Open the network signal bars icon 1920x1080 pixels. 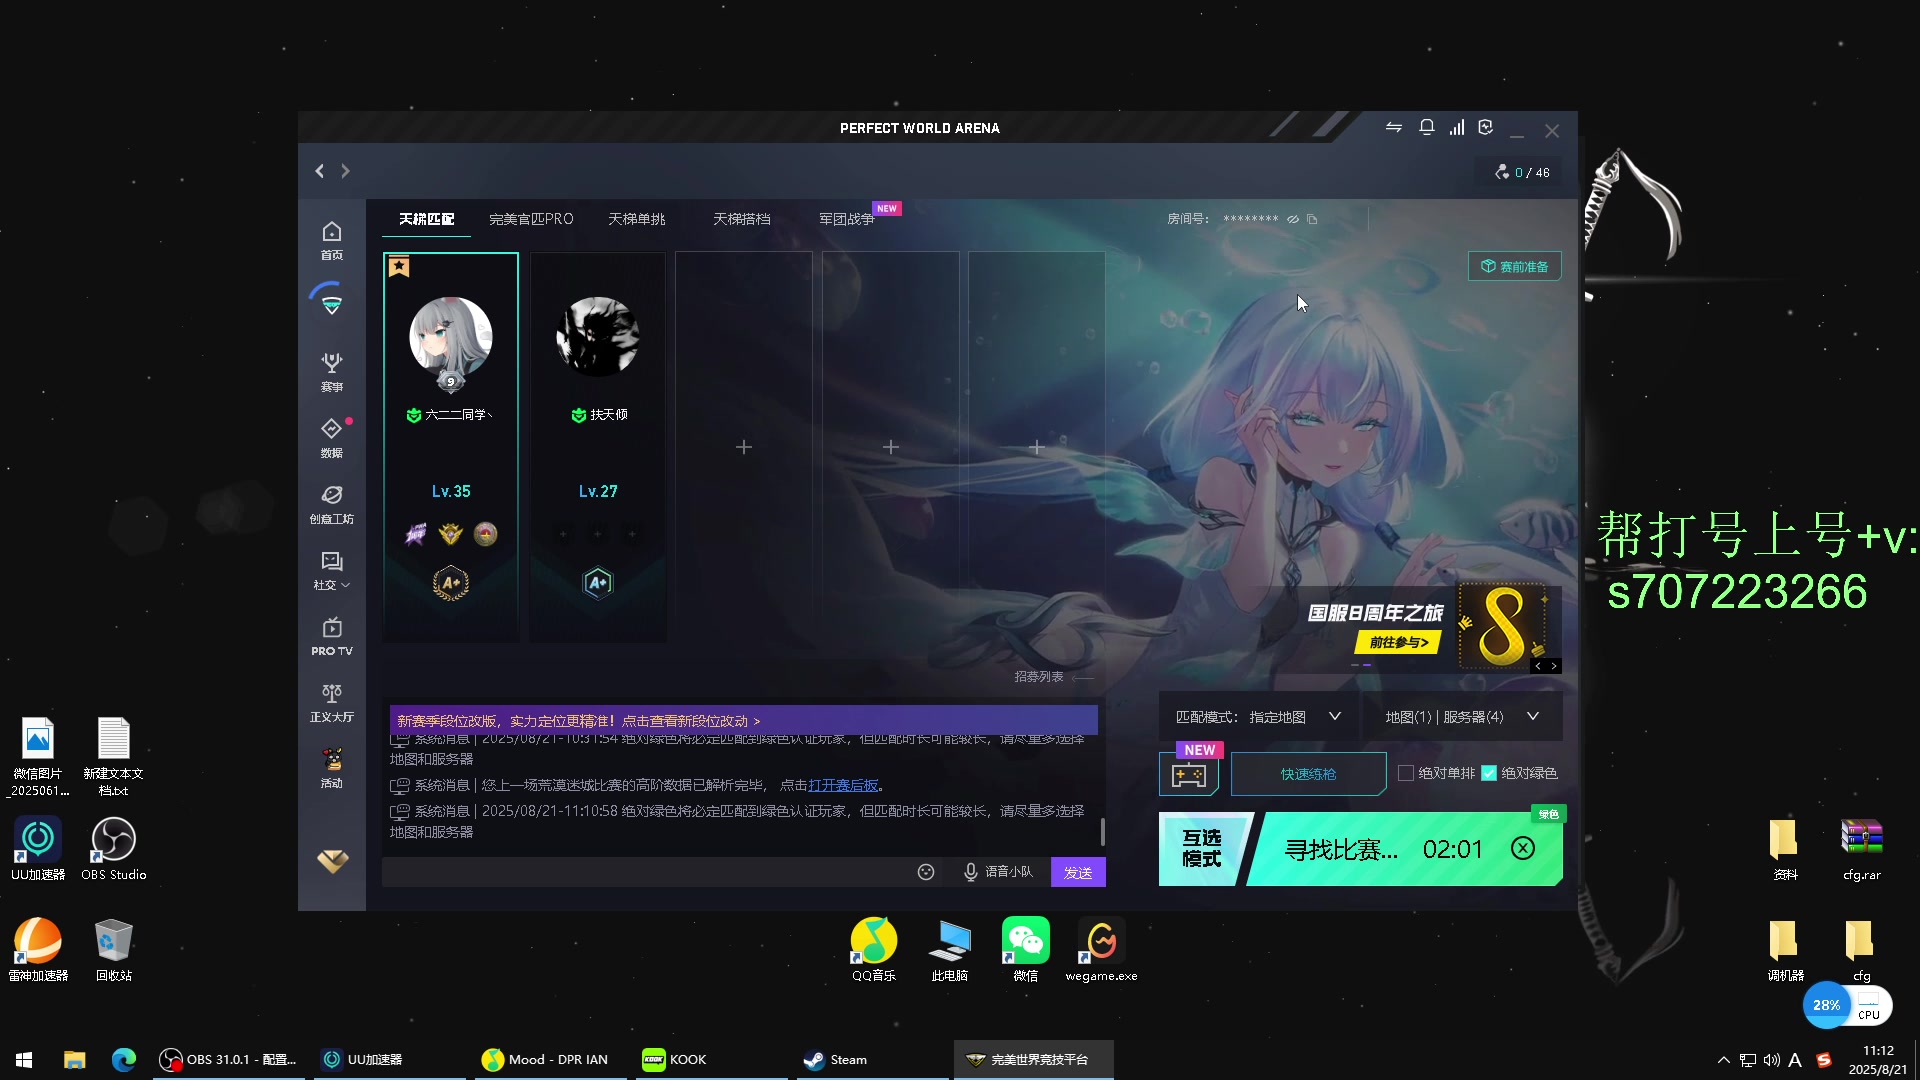tap(1457, 127)
